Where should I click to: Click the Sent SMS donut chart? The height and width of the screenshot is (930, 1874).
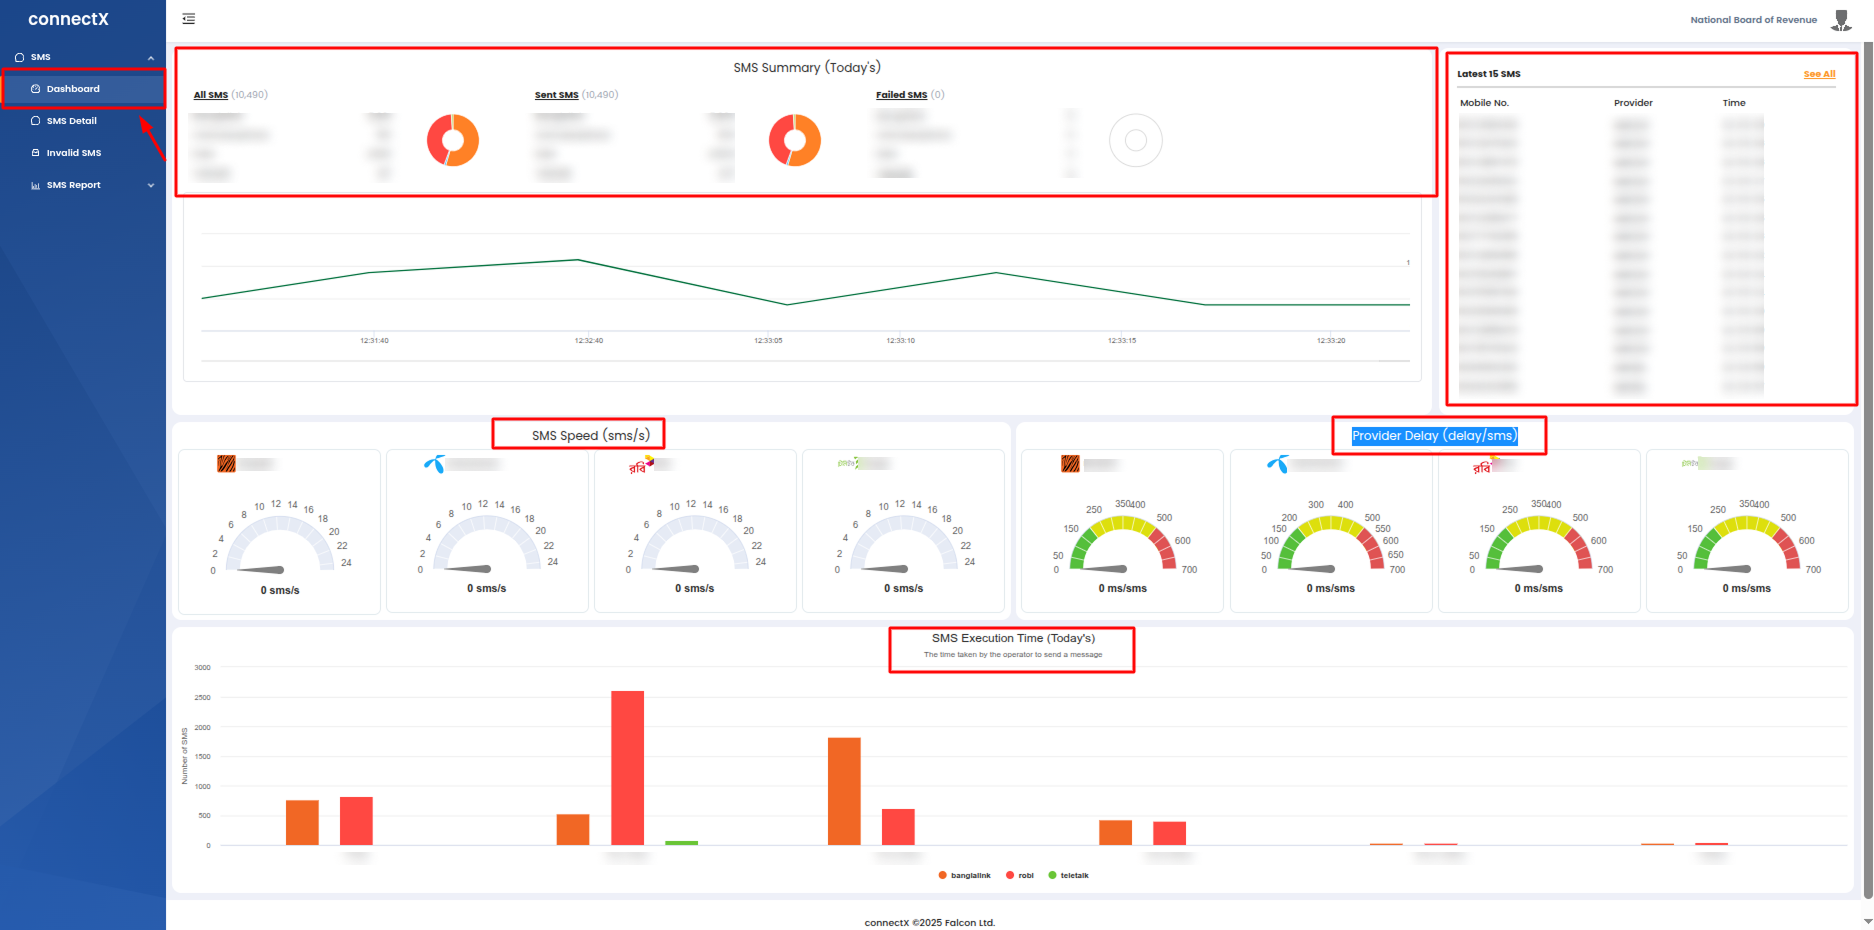pos(795,140)
